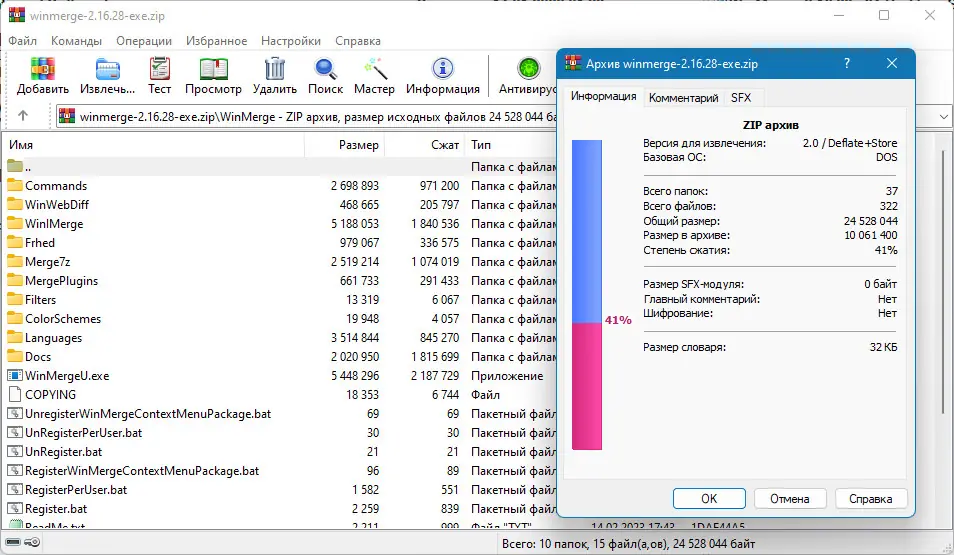The height and width of the screenshot is (555, 954).
Task: Confirm the dialog with OK
Action: click(709, 498)
